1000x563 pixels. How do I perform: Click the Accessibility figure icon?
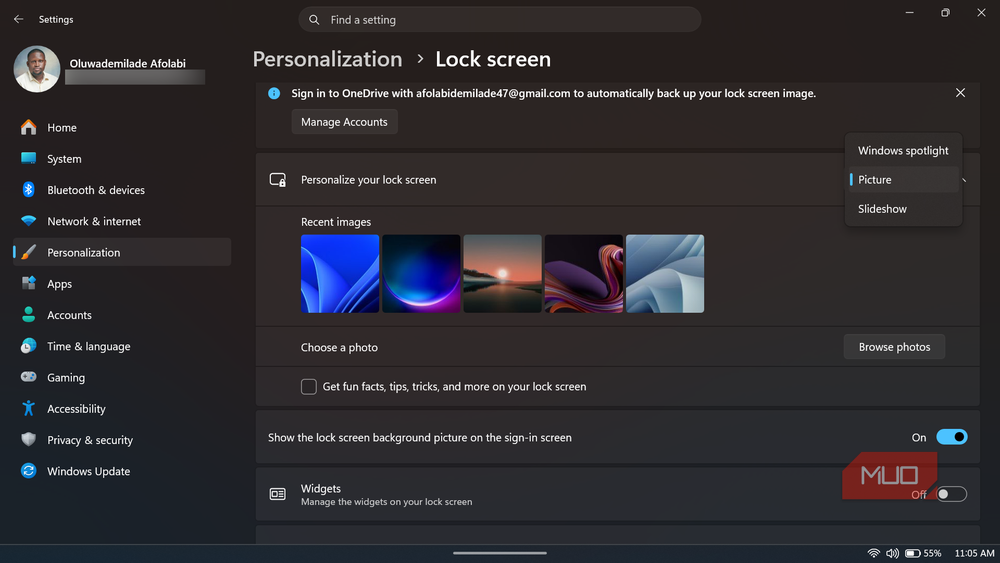pos(28,409)
